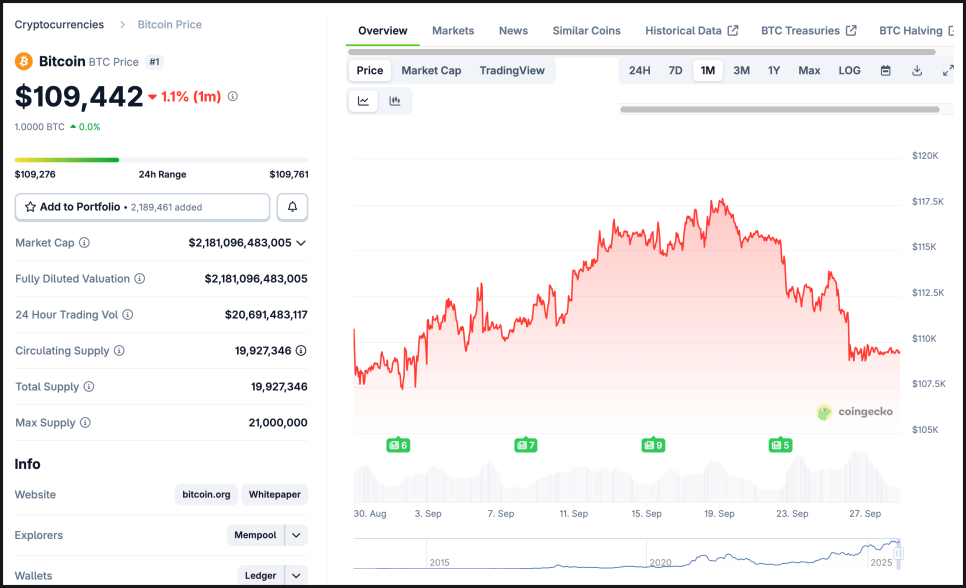The image size is (966, 588).
Task: Expand the Explorers dropdown arrow
Action: tap(296, 535)
